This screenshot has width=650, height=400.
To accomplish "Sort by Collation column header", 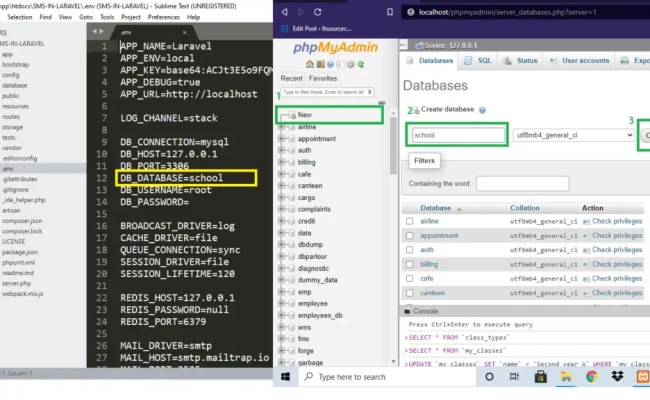I will 525,208.
